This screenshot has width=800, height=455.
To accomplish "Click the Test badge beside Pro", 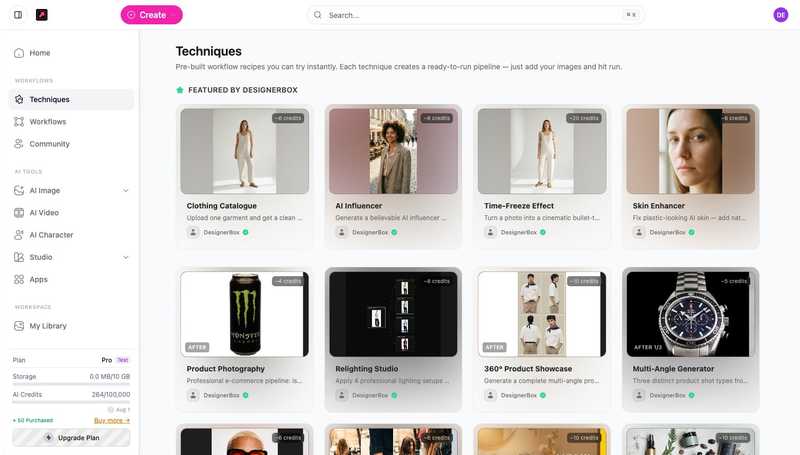I will coord(123,360).
